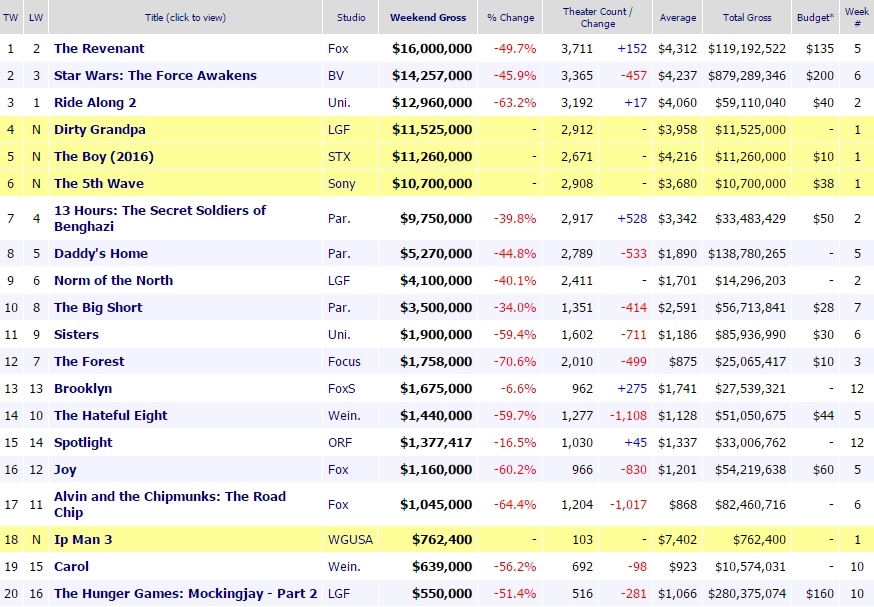Open the Spotlight movie page

[x=83, y=443]
